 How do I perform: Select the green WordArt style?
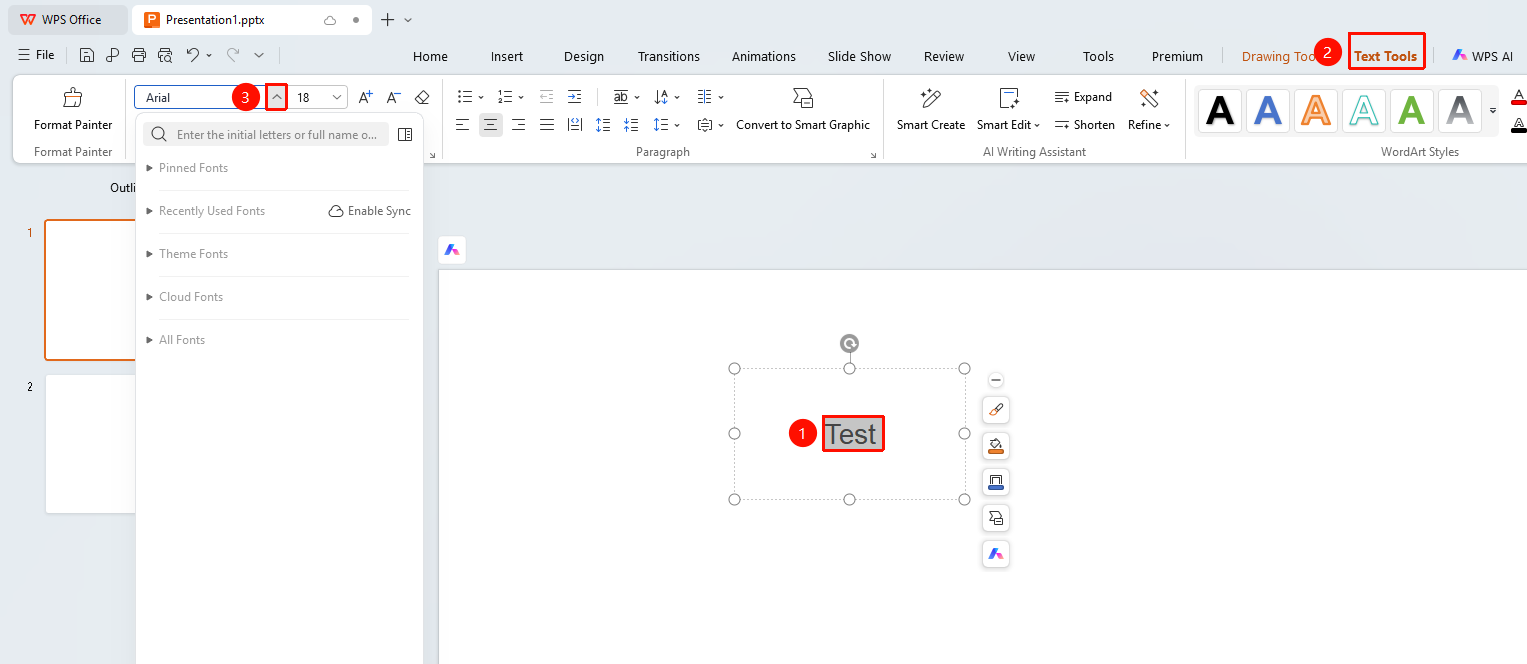[x=1412, y=110]
